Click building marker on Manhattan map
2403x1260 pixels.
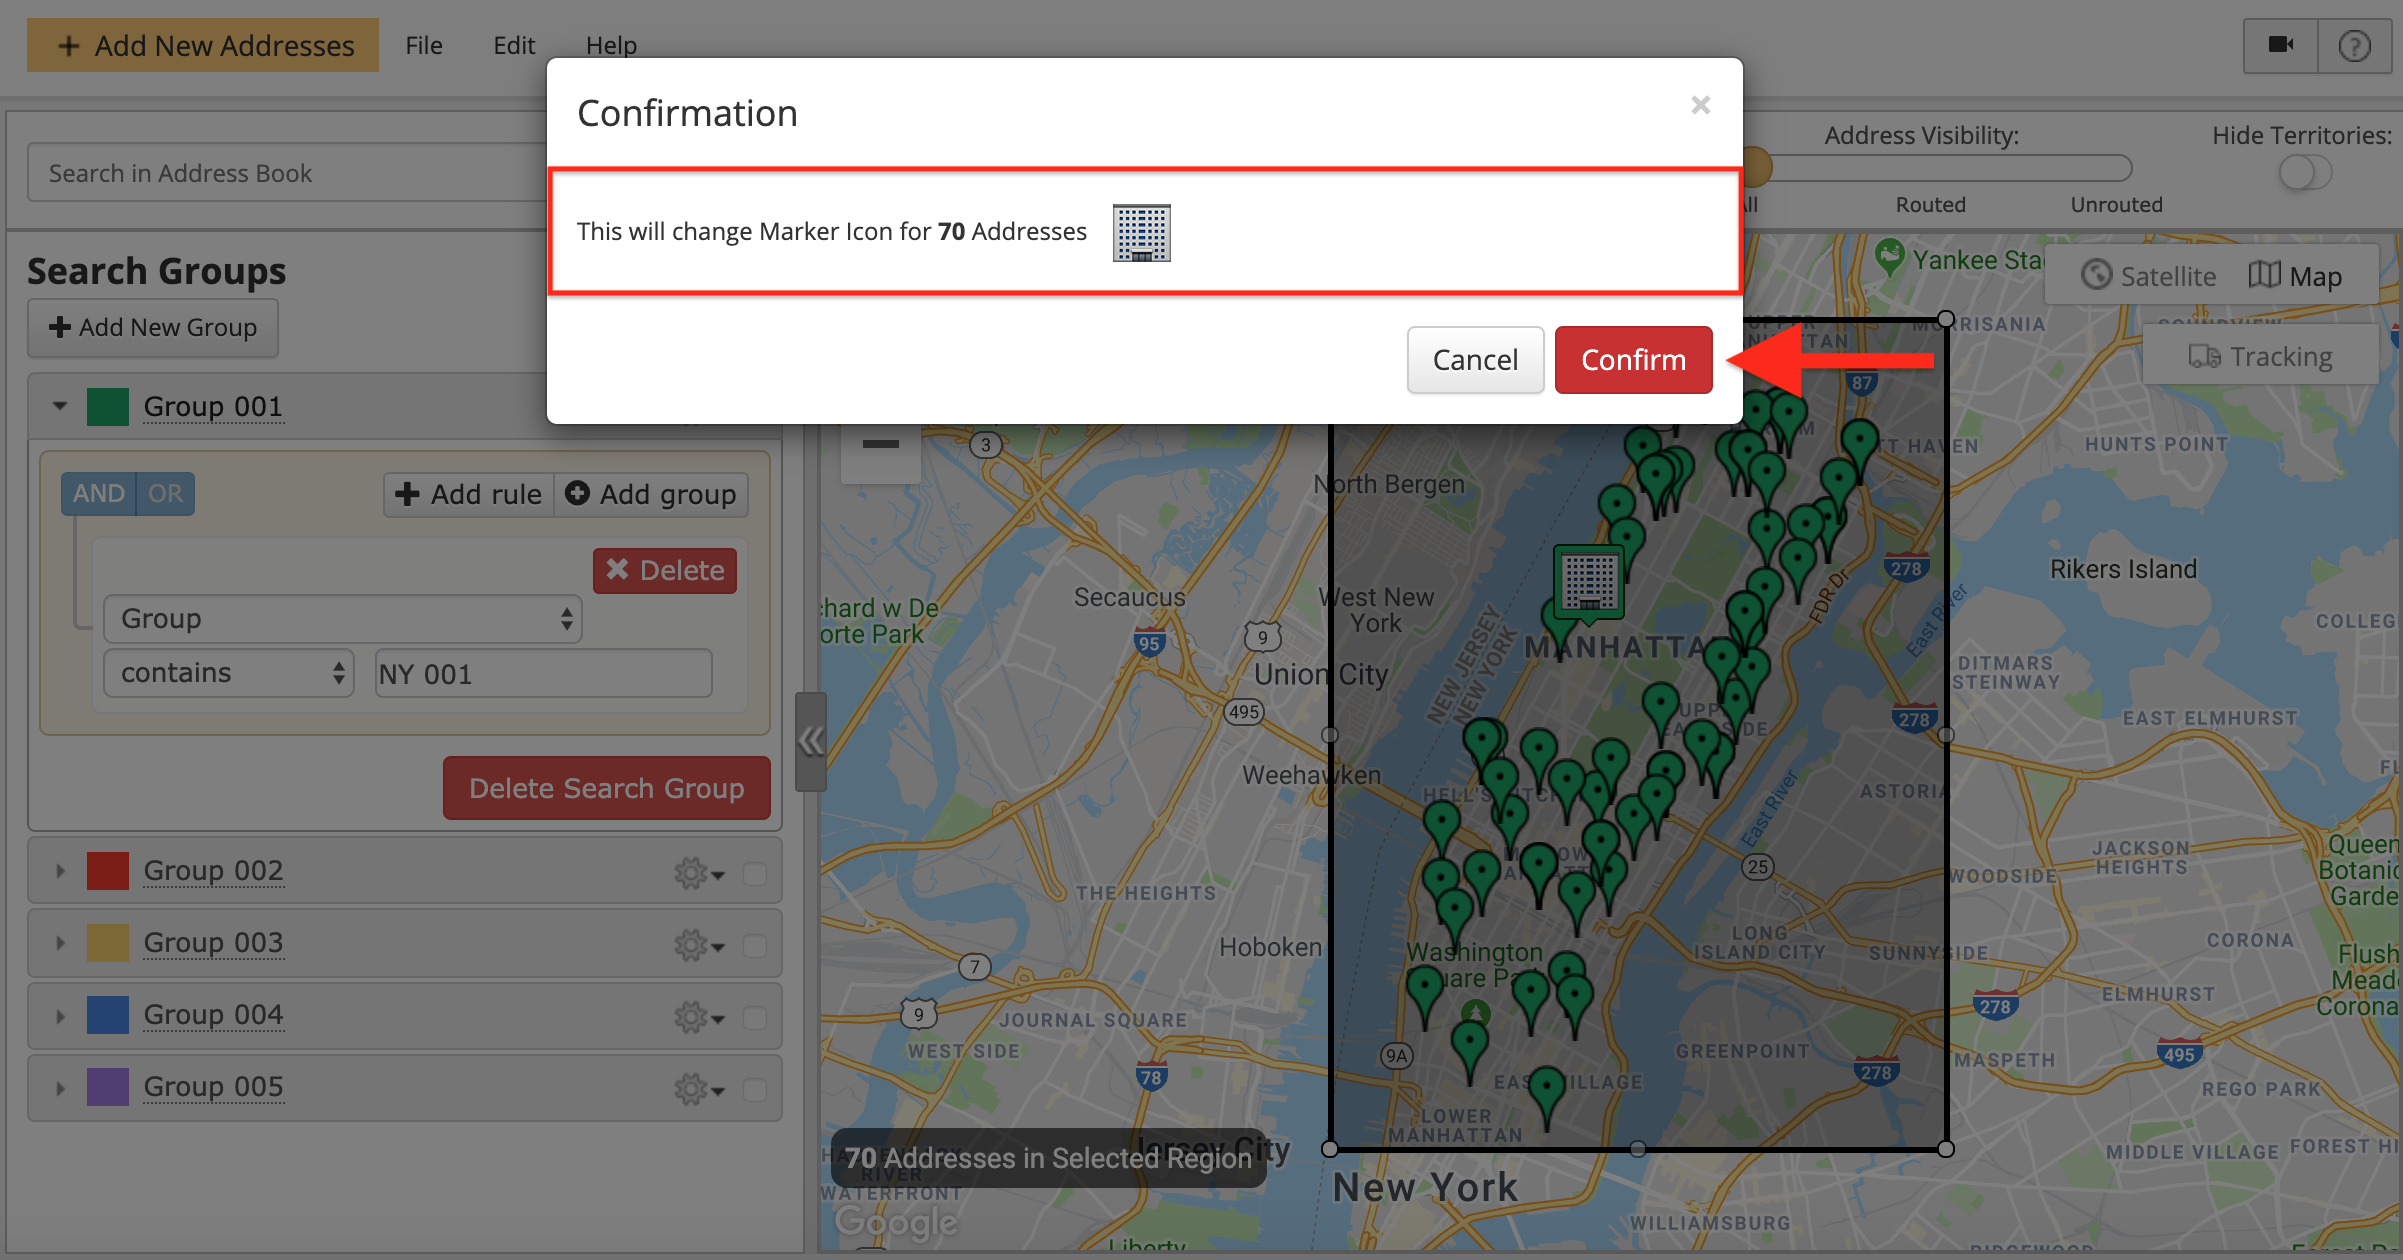point(1588,580)
